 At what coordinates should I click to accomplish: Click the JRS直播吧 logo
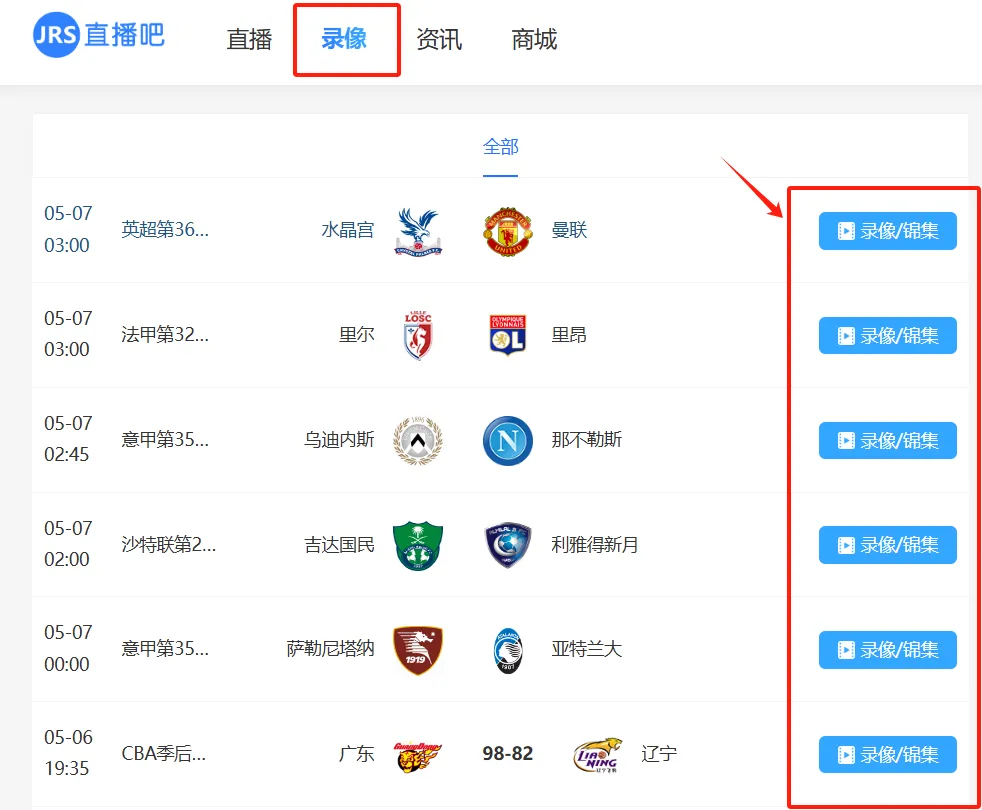[x=99, y=35]
